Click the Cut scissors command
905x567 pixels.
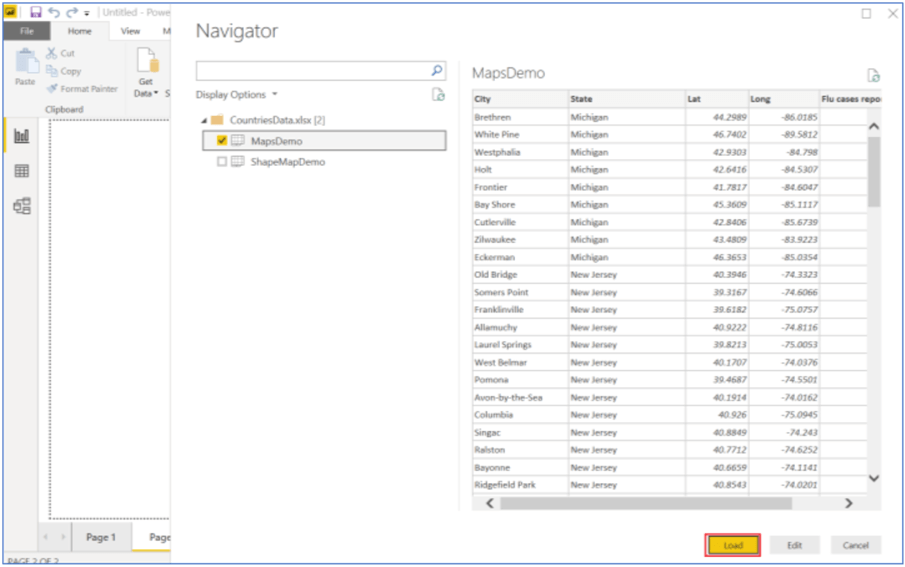[61, 53]
